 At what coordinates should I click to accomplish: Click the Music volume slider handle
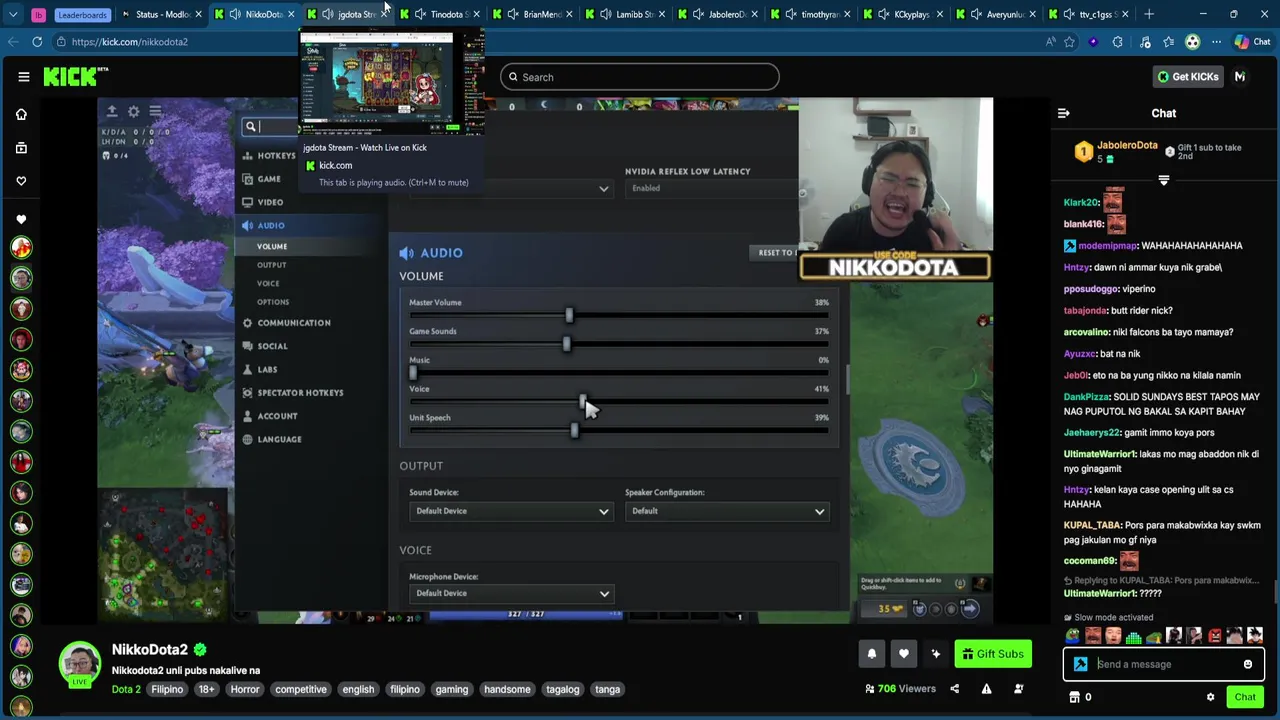tap(412, 373)
